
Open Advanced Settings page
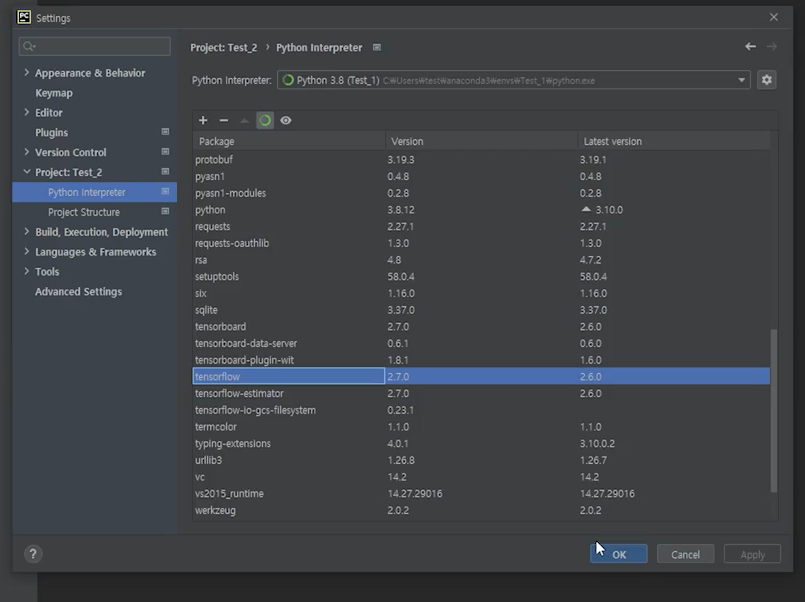[79, 292]
